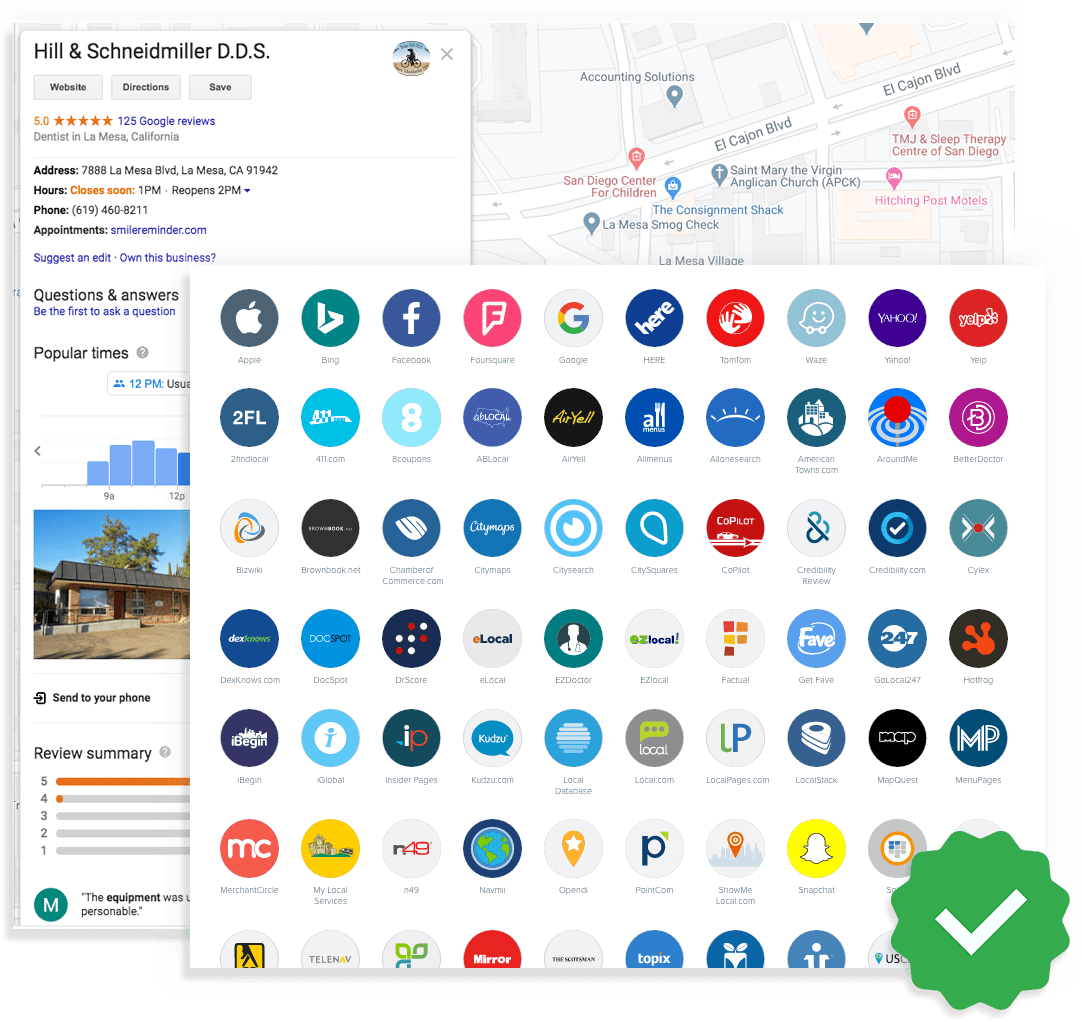This screenshot has height=1022, width=1082.
Task: Click the Insider Pages icon
Action: pyautogui.click(x=411, y=738)
